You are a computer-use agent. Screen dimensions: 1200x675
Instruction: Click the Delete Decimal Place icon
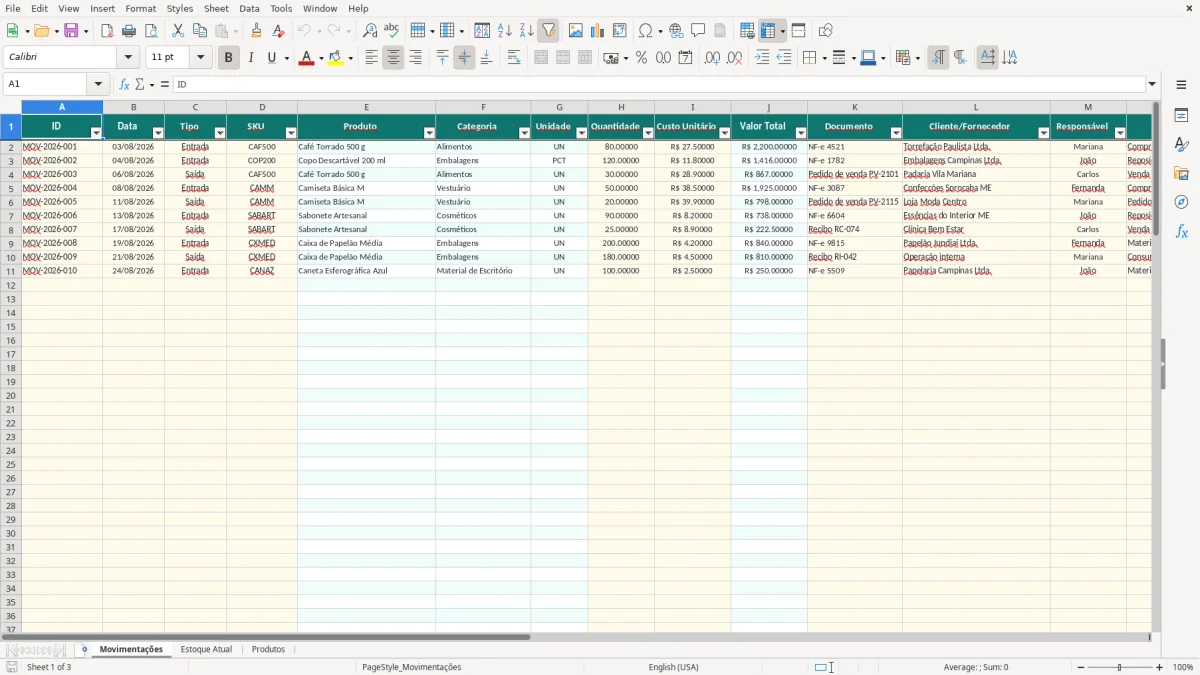(734, 58)
